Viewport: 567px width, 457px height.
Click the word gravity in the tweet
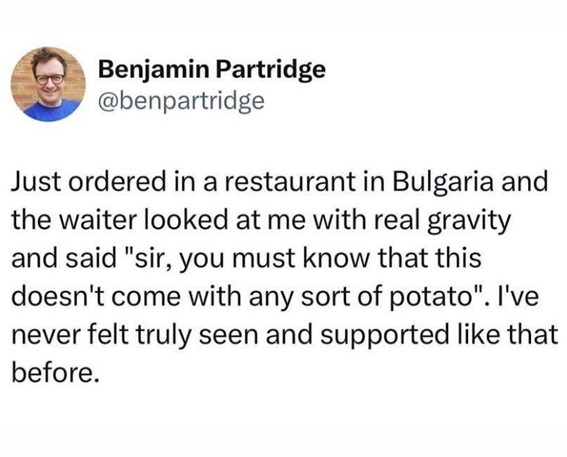(469, 221)
